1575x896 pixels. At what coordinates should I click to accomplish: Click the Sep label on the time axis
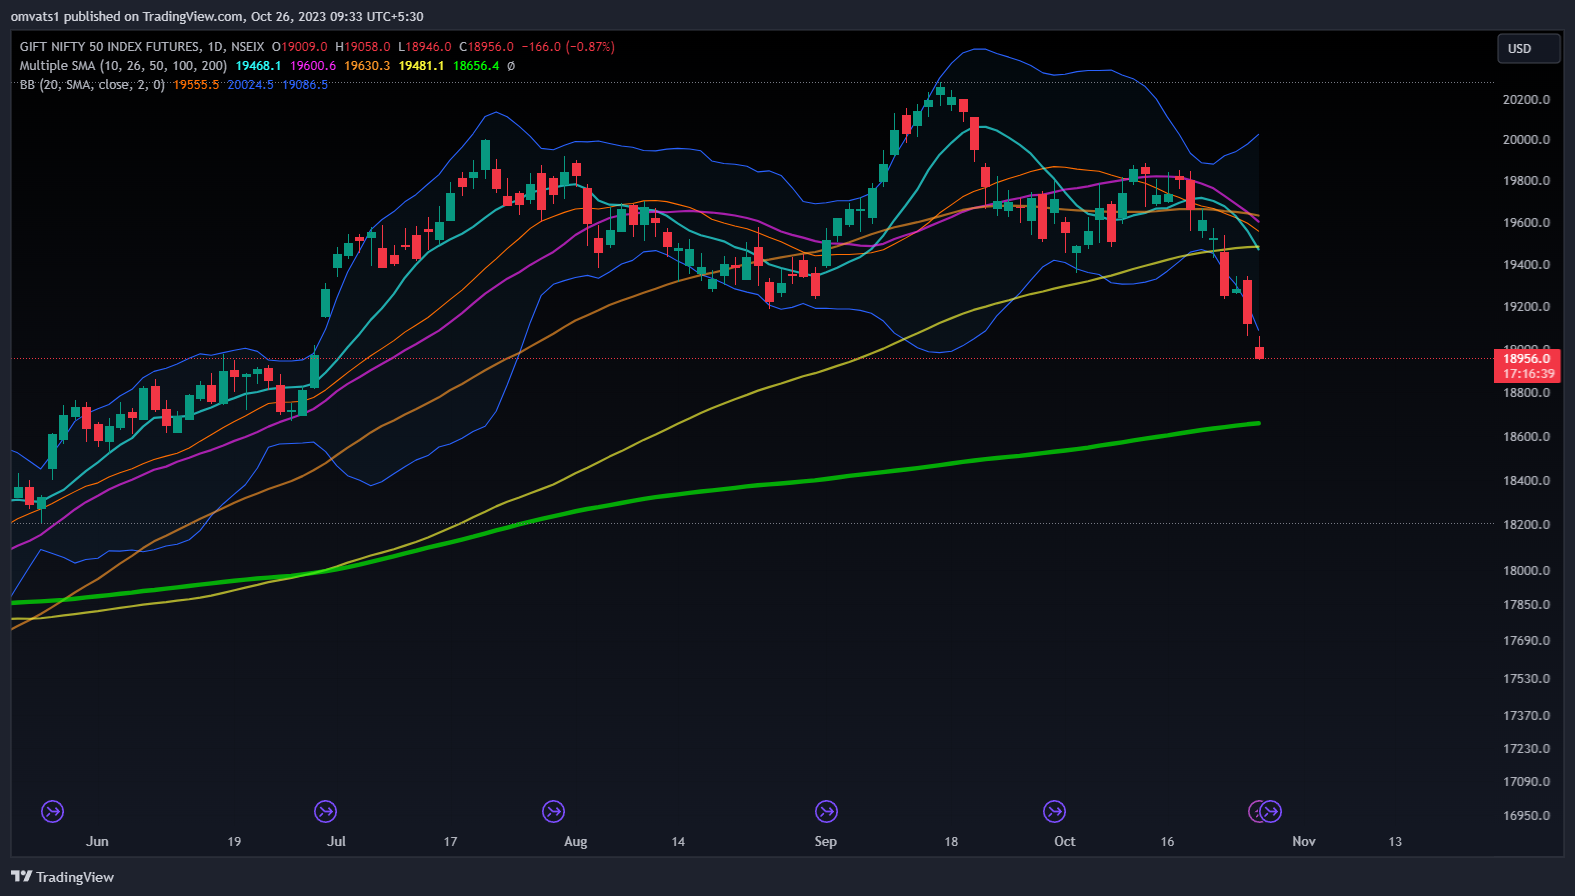[x=825, y=841]
